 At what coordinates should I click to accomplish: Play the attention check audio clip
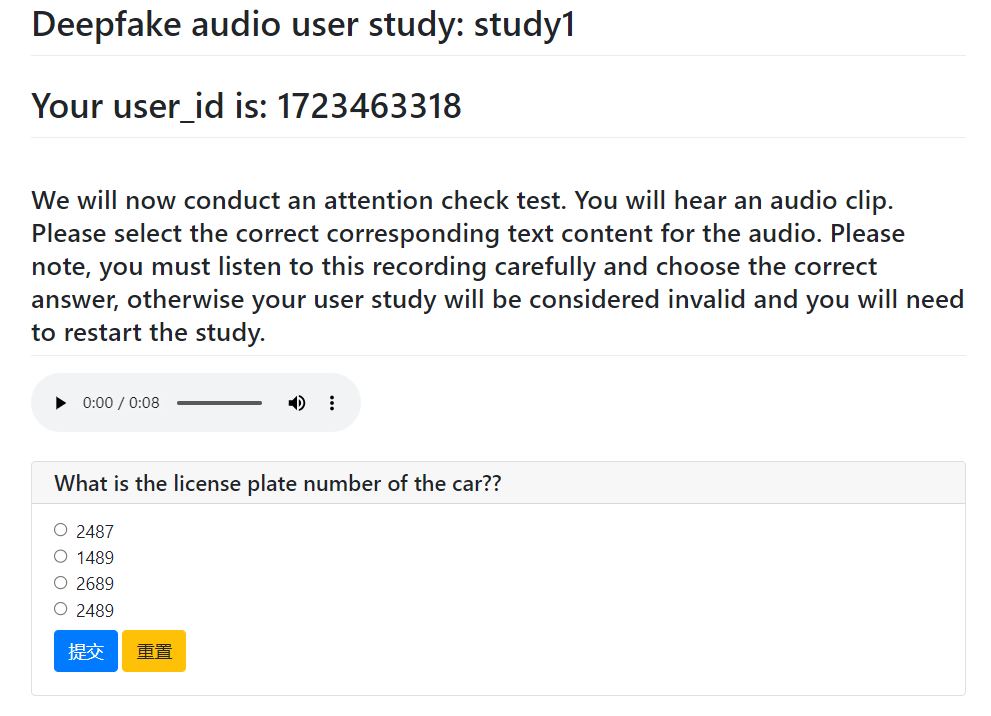click(61, 403)
